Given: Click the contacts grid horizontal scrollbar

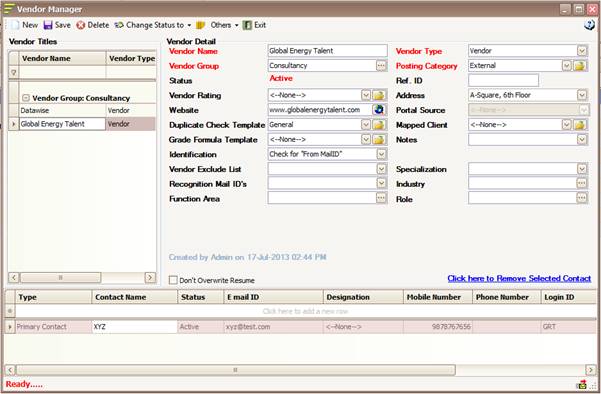Looking at the screenshot, I should click(x=235, y=370).
